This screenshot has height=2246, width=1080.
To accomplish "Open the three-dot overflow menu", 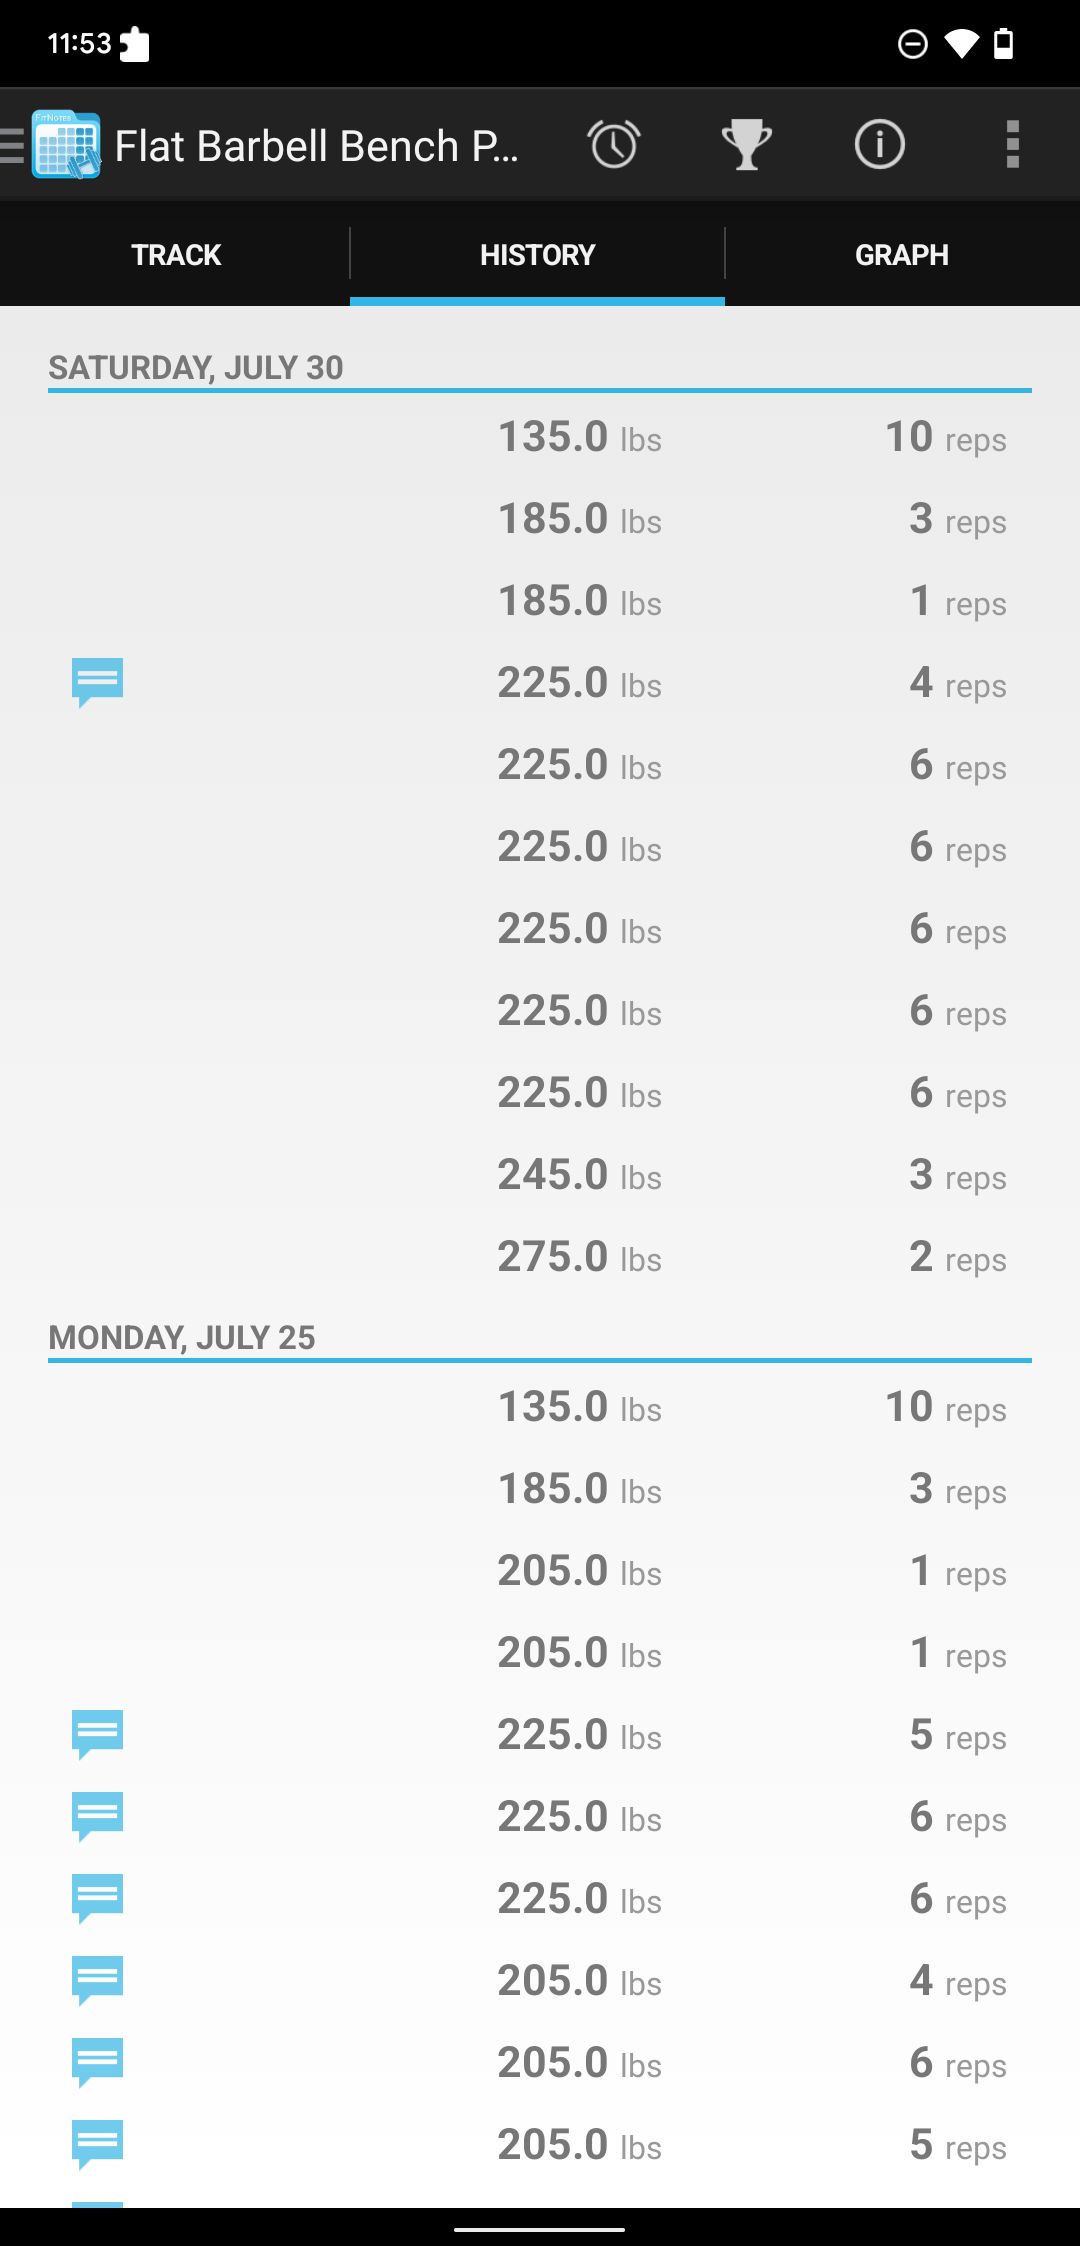I will point(1012,145).
